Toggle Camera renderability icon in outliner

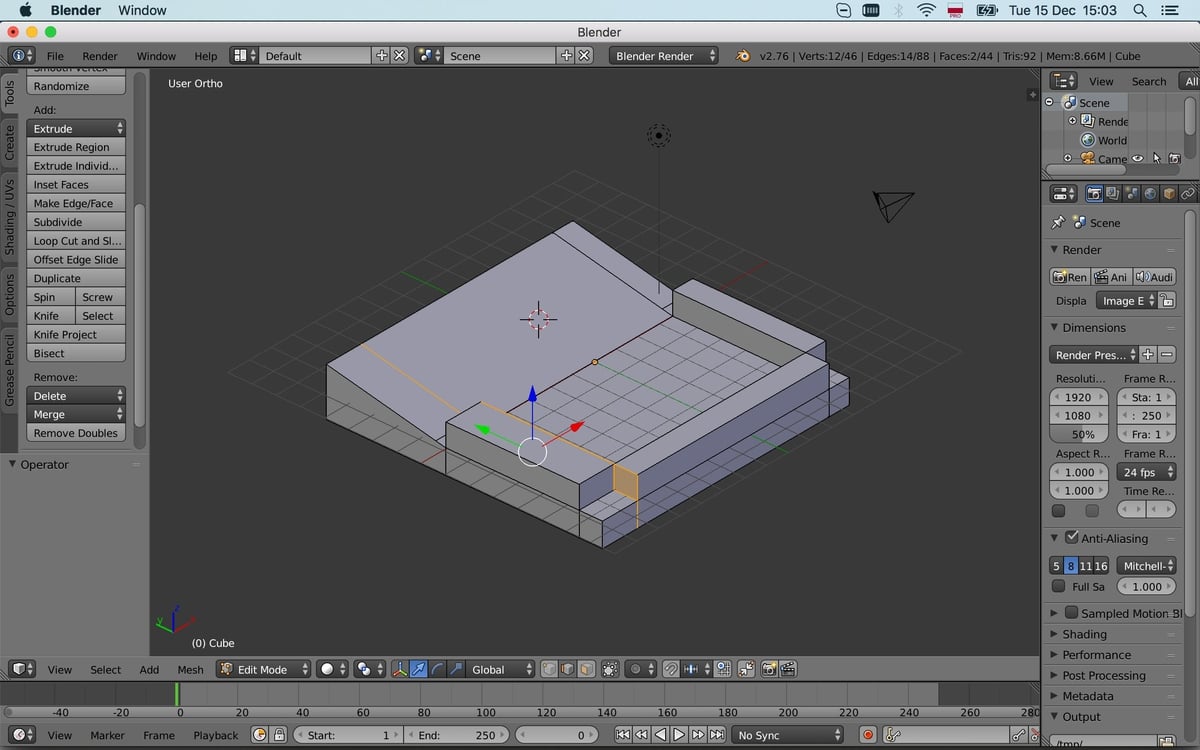point(1175,158)
